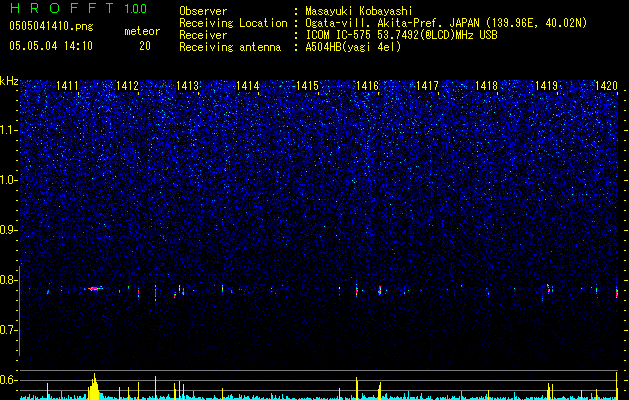The width and height of the screenshot is (629, 400).
Task: Click the 1411 time marker
Action: tap(67, 85)
